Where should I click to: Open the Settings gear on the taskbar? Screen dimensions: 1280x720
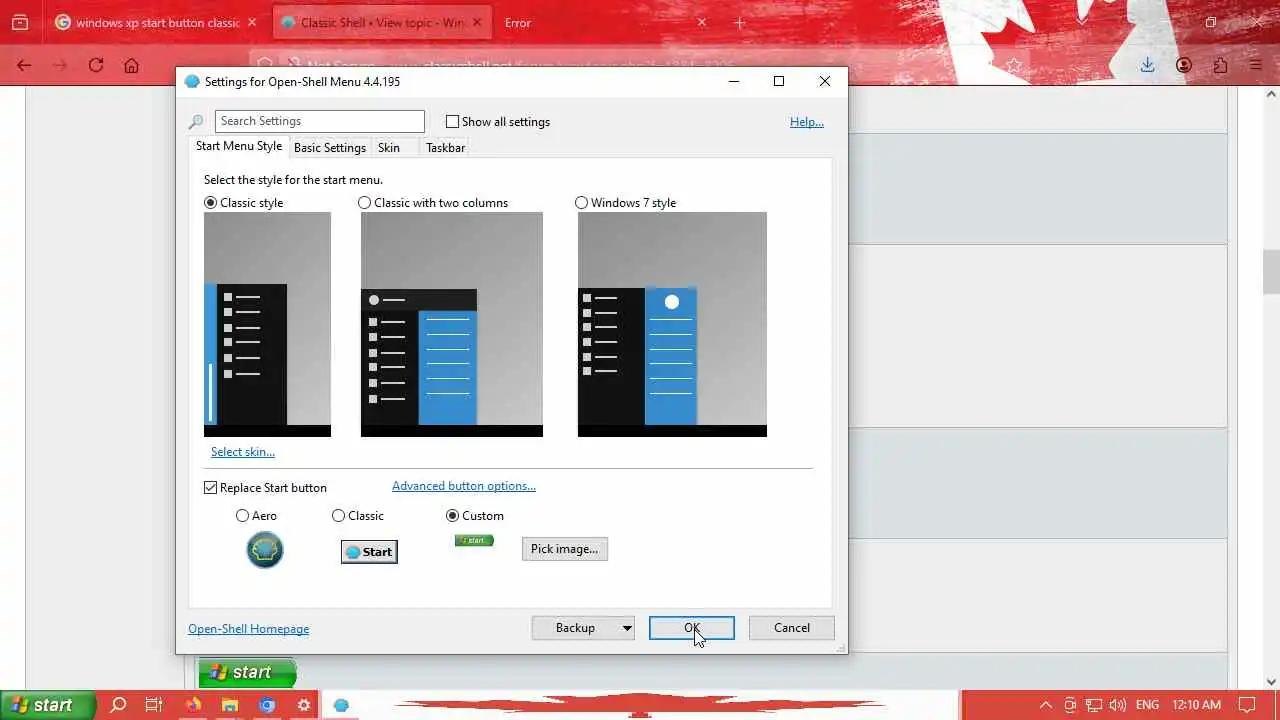point(304,705)
